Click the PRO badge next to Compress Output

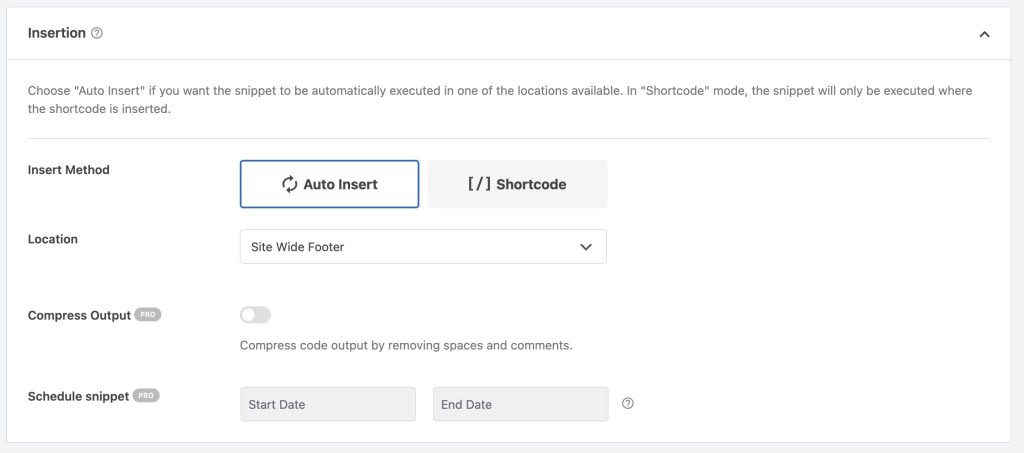click(x=148, y=315)
